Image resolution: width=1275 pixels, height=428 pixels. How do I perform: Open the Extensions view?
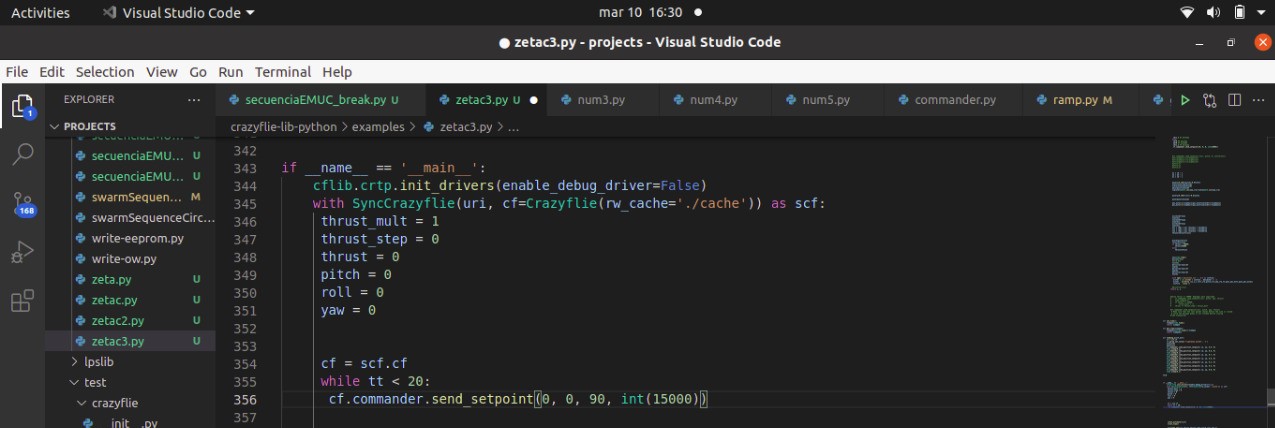[22, 300]
